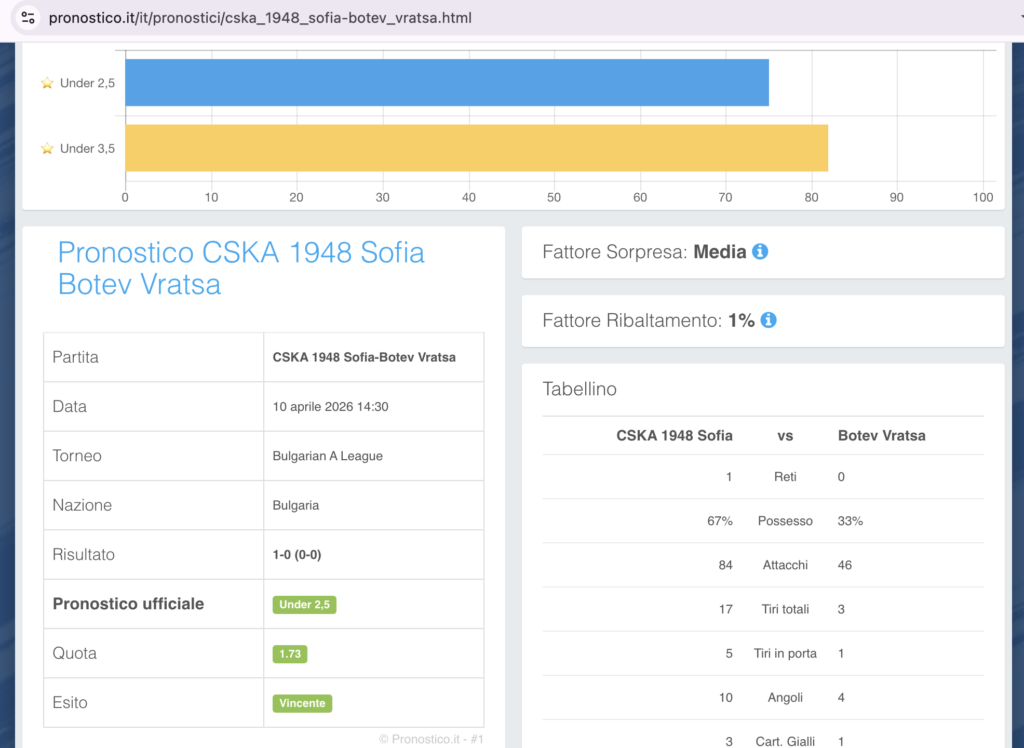Click the Bulgarian A League tournament cell
The width and height of the screenshot is (1024, 748).
[x=328, y=456]
